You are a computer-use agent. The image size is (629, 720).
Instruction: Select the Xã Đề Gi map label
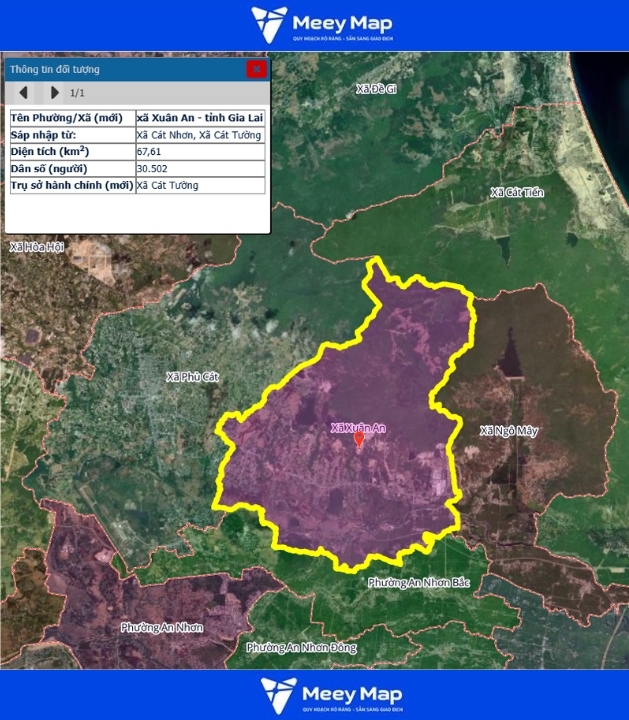point(377,89)
